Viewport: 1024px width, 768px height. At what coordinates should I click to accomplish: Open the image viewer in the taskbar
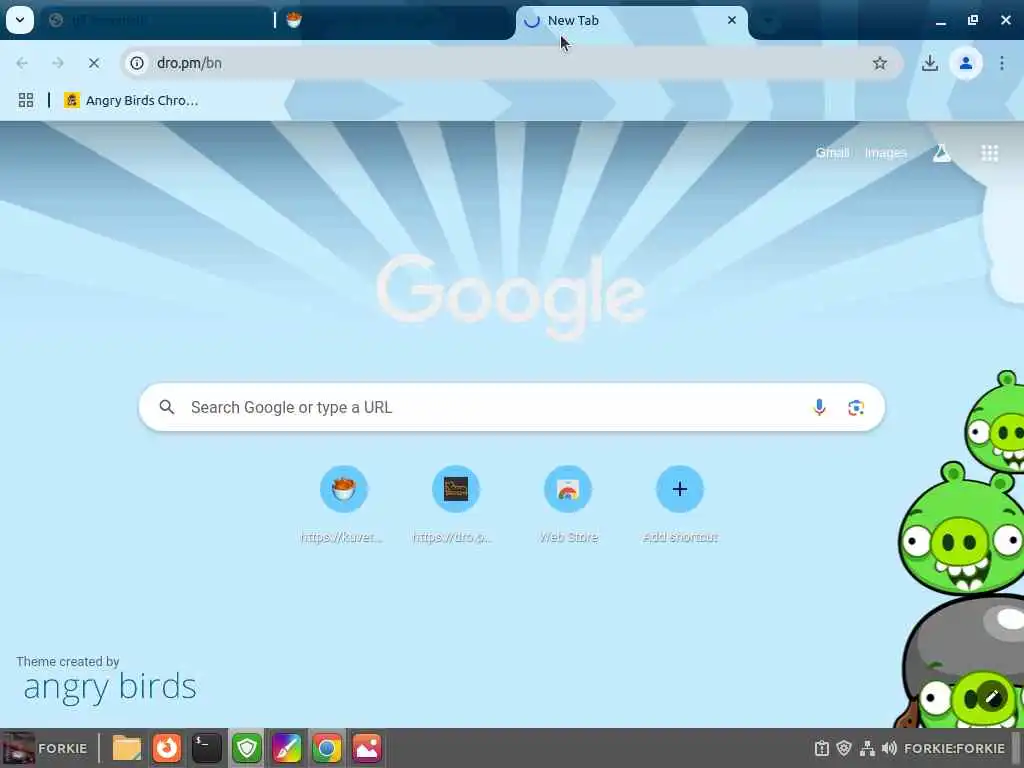(x=367, y=748)
